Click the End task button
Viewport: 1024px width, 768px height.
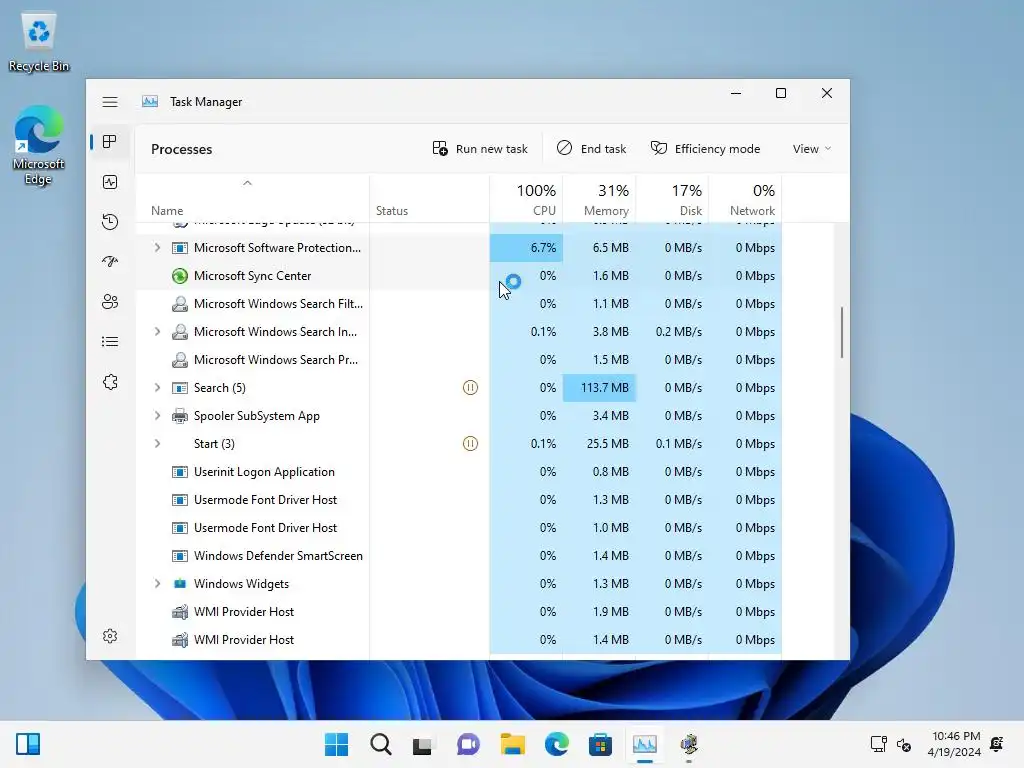[x=592, y=149]
